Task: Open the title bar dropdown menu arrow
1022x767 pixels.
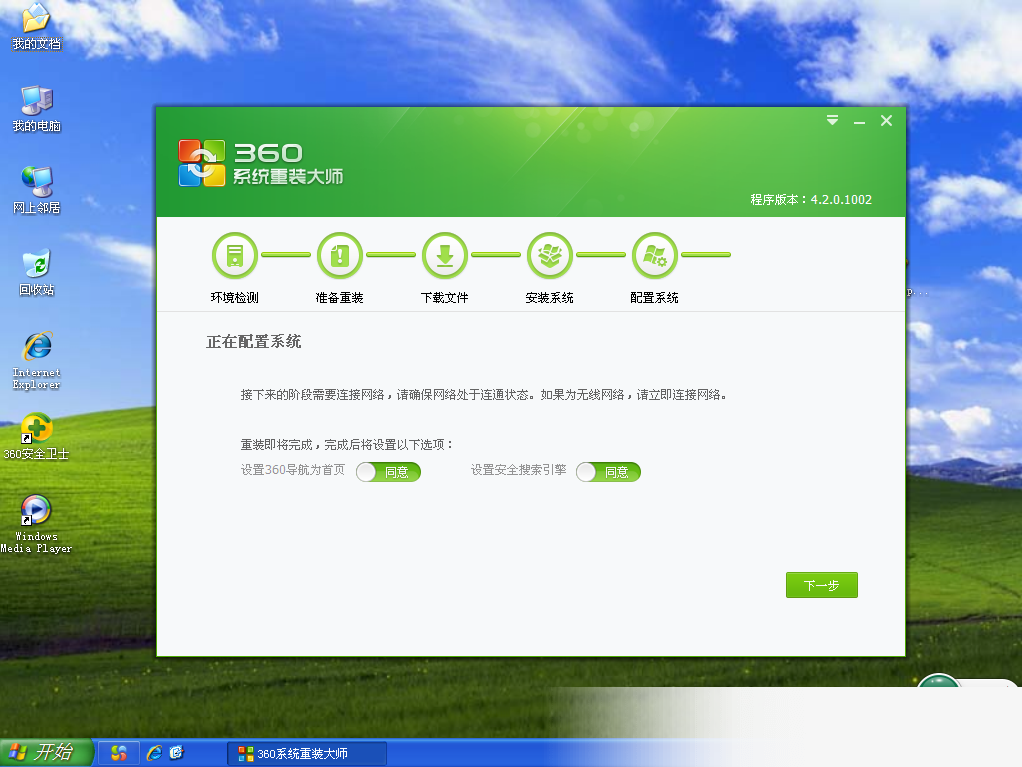Action: pyautogui.click(x=832, y=121)
